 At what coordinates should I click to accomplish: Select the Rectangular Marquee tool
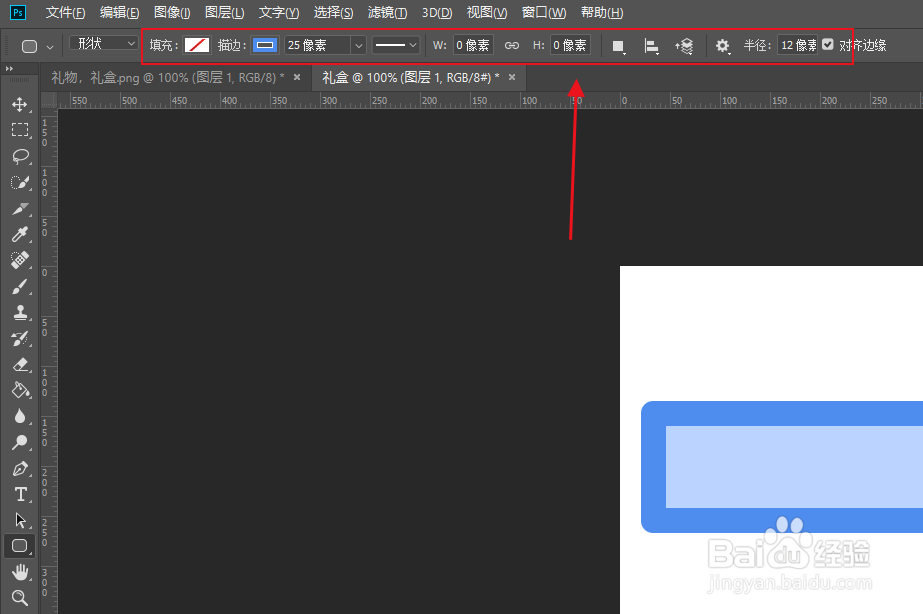19,130
